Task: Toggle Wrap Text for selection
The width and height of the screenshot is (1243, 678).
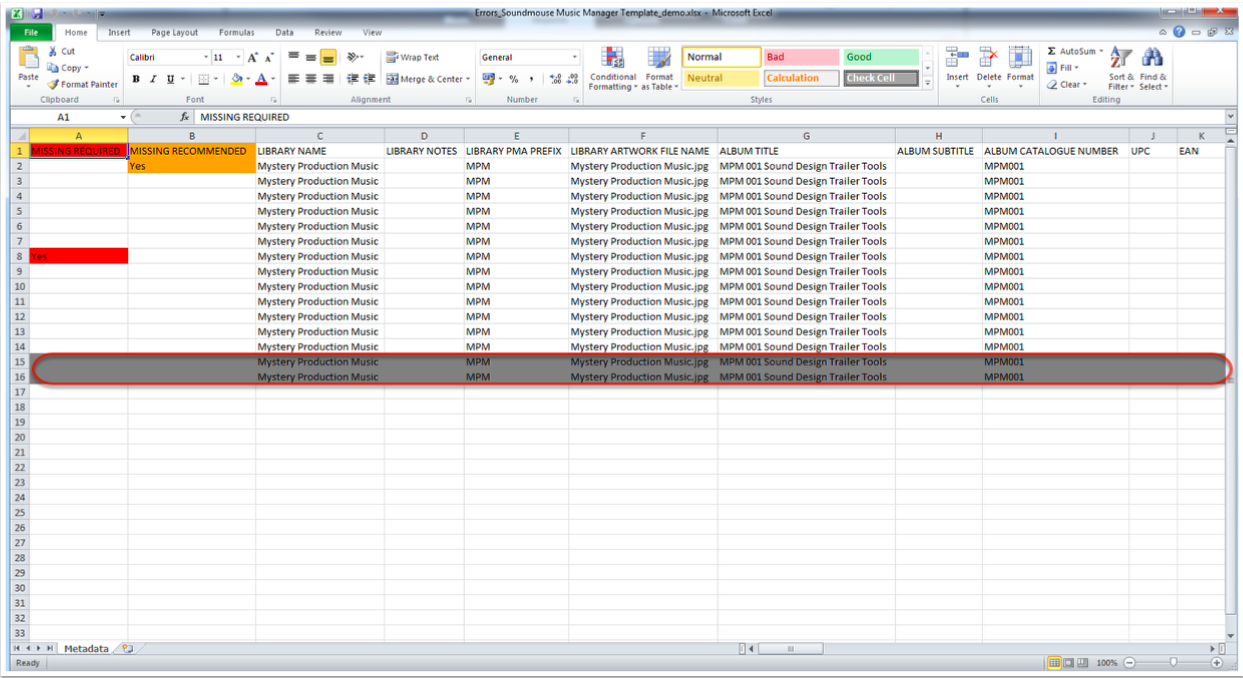Action: [413, 58]
